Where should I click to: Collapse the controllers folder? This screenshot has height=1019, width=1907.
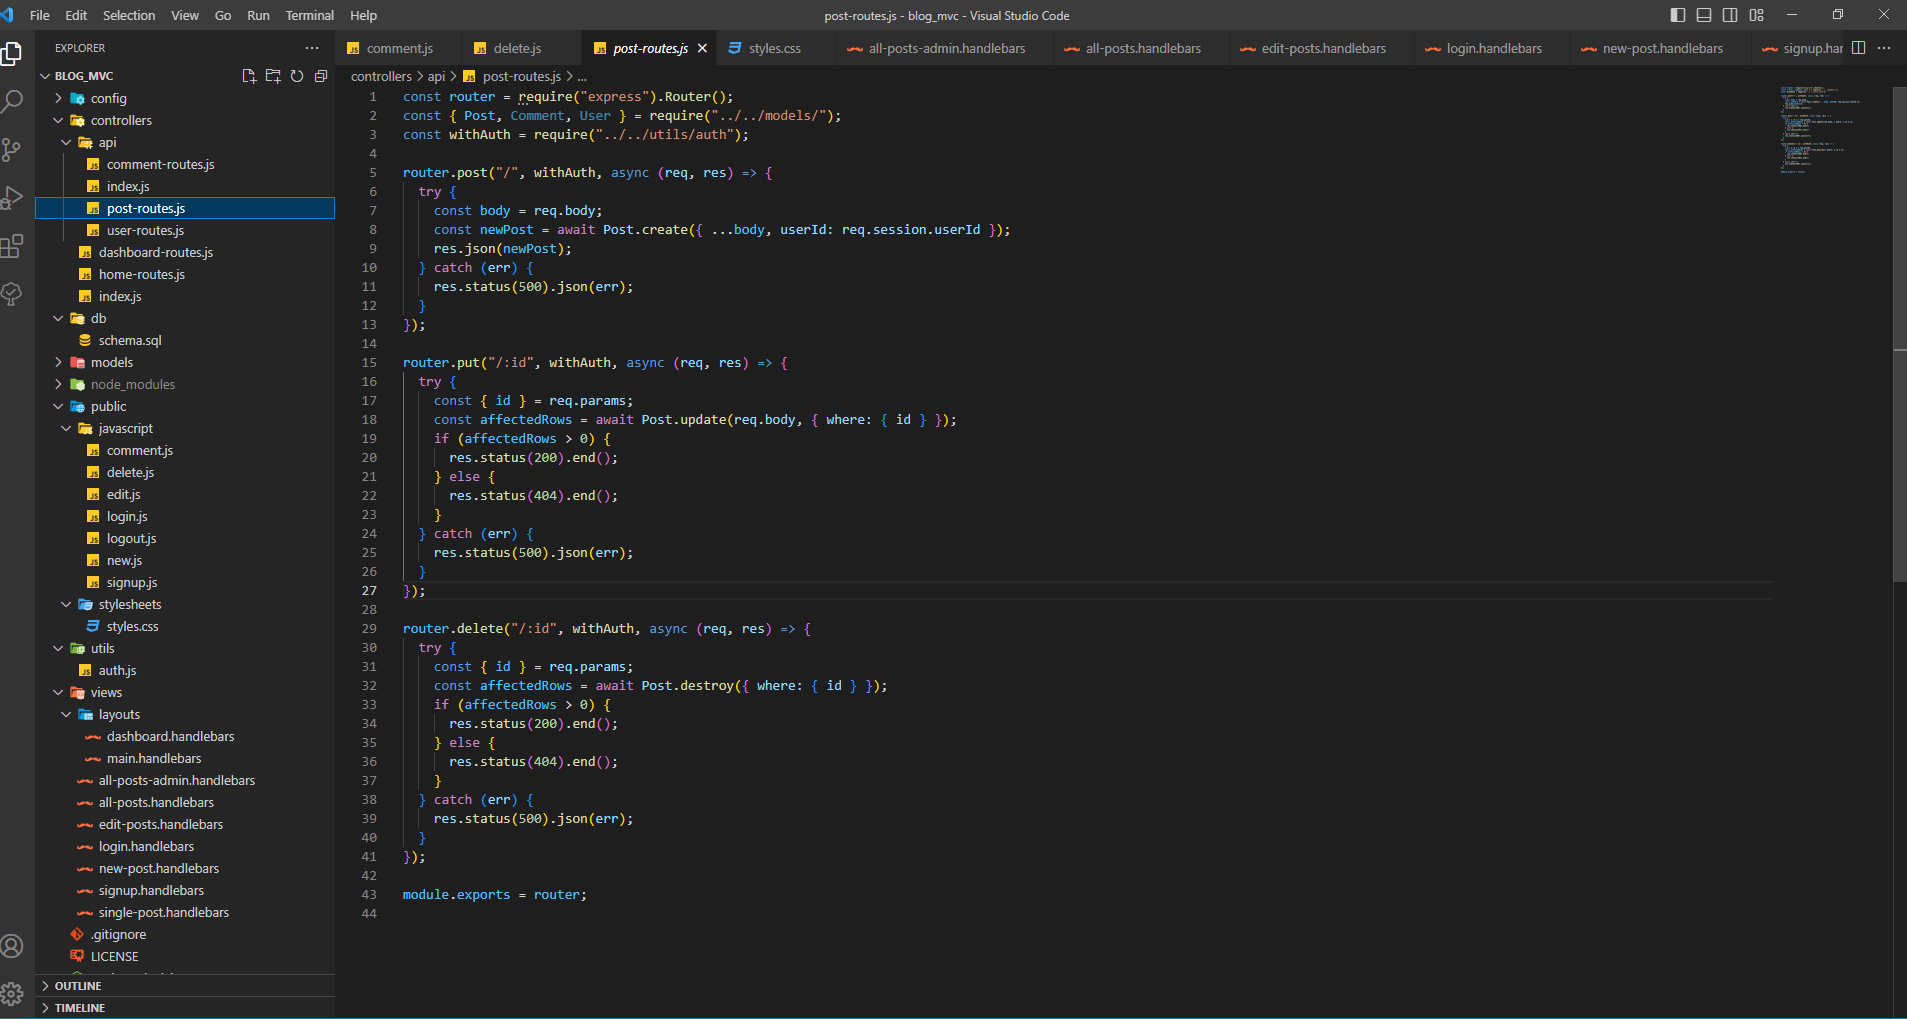58,120
